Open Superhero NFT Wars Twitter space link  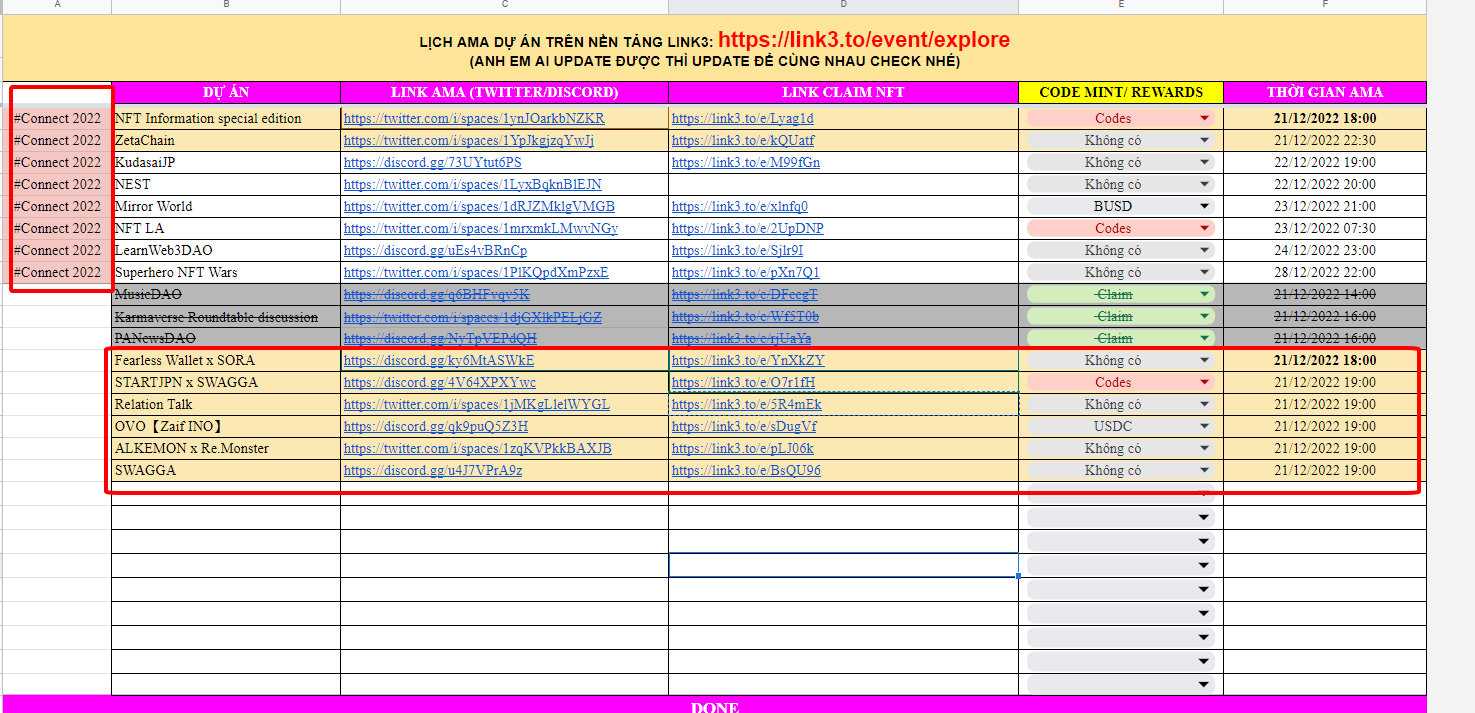pos(476,272)
